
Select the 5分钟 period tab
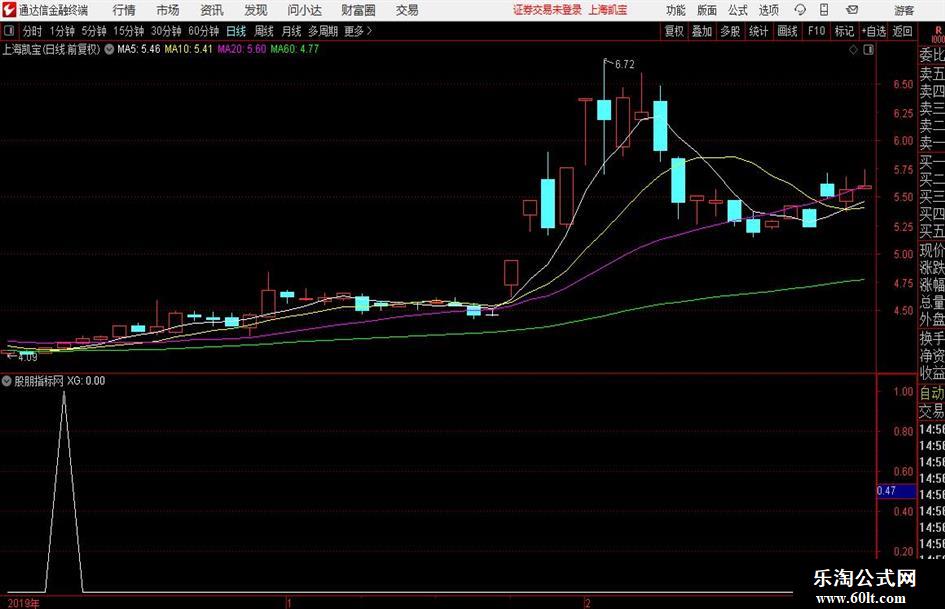(x=93, y=31)
